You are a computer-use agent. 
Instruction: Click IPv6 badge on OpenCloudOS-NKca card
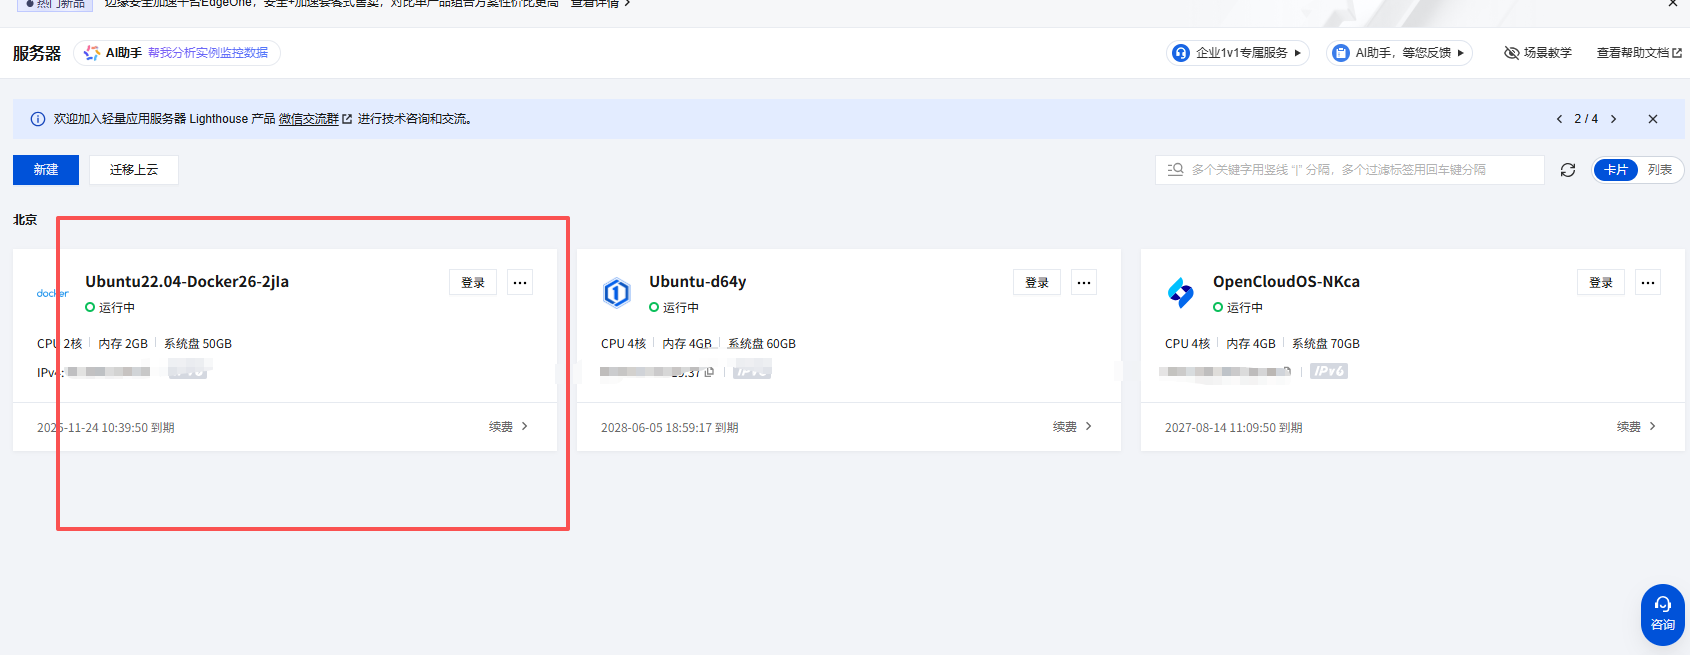pos(1329,371)
